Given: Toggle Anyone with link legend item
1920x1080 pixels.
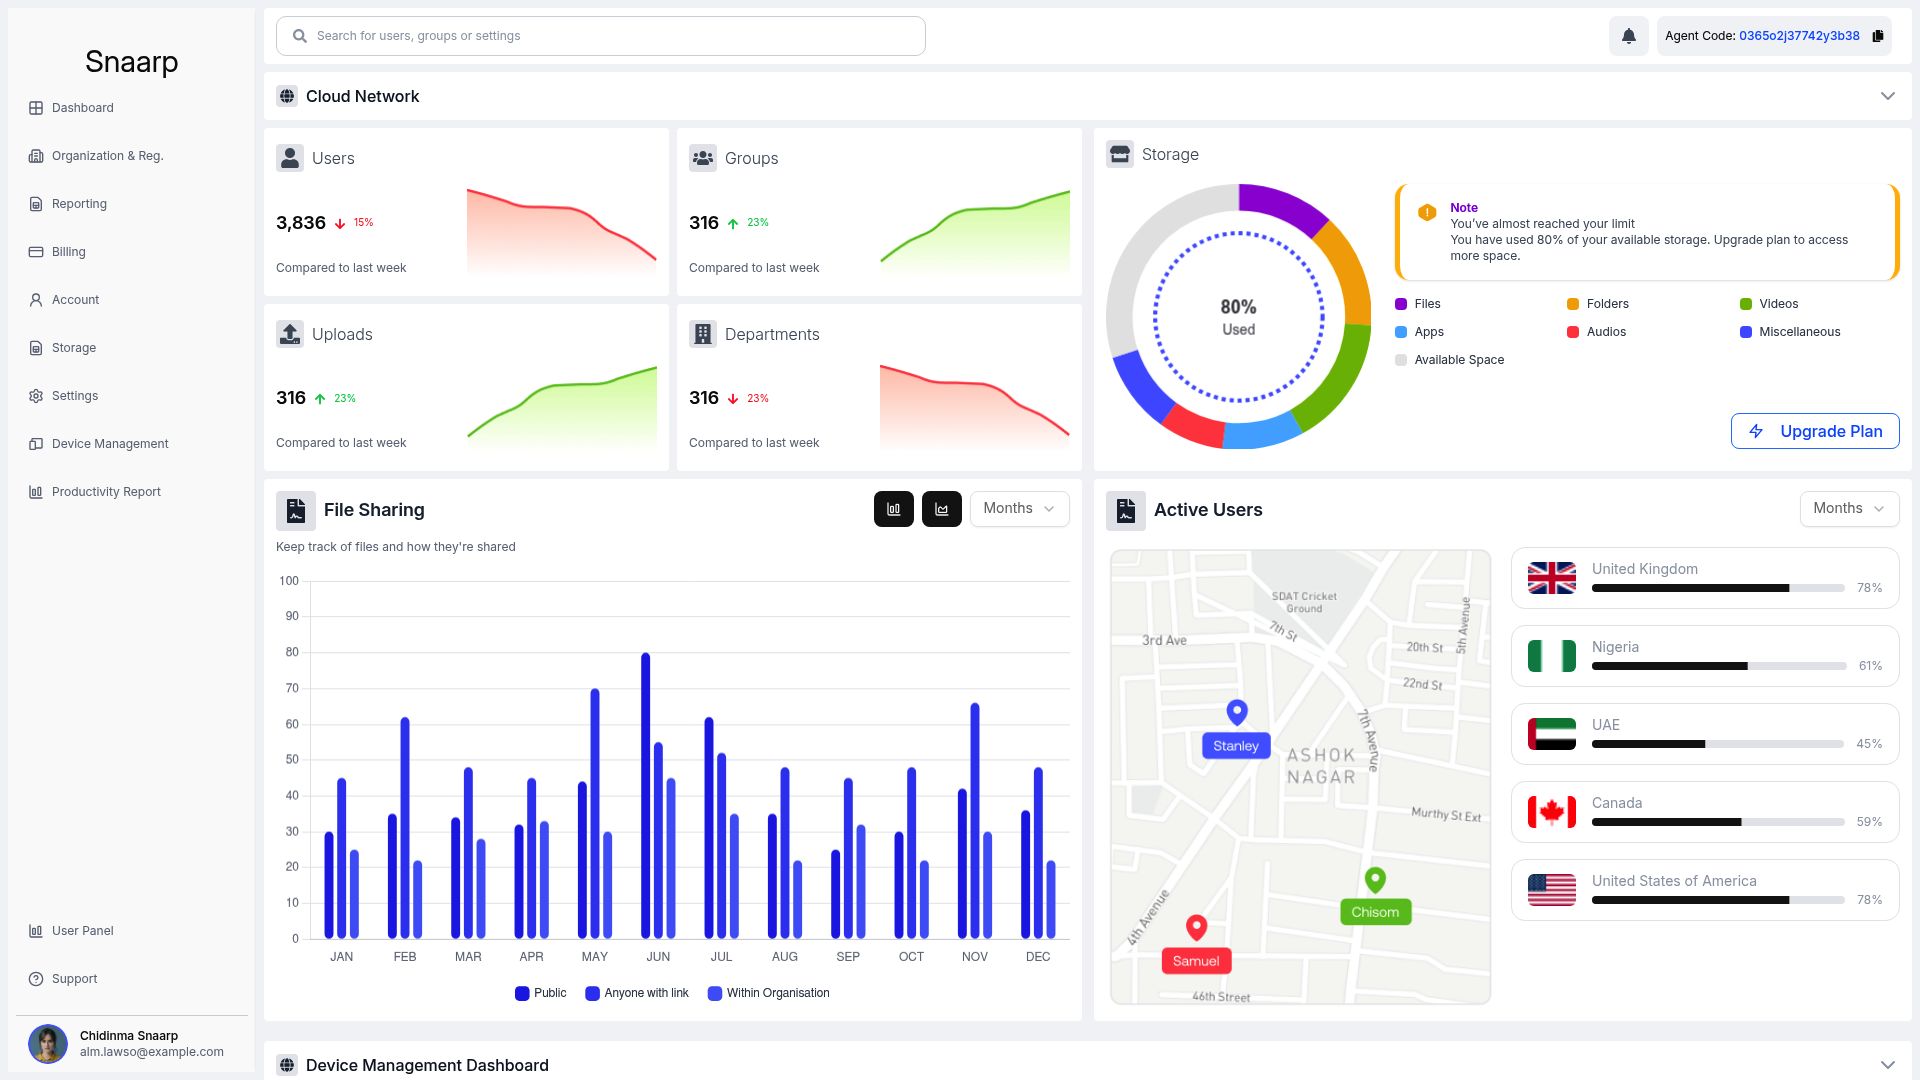Looking at the screenshot, I should click(637, 993).
